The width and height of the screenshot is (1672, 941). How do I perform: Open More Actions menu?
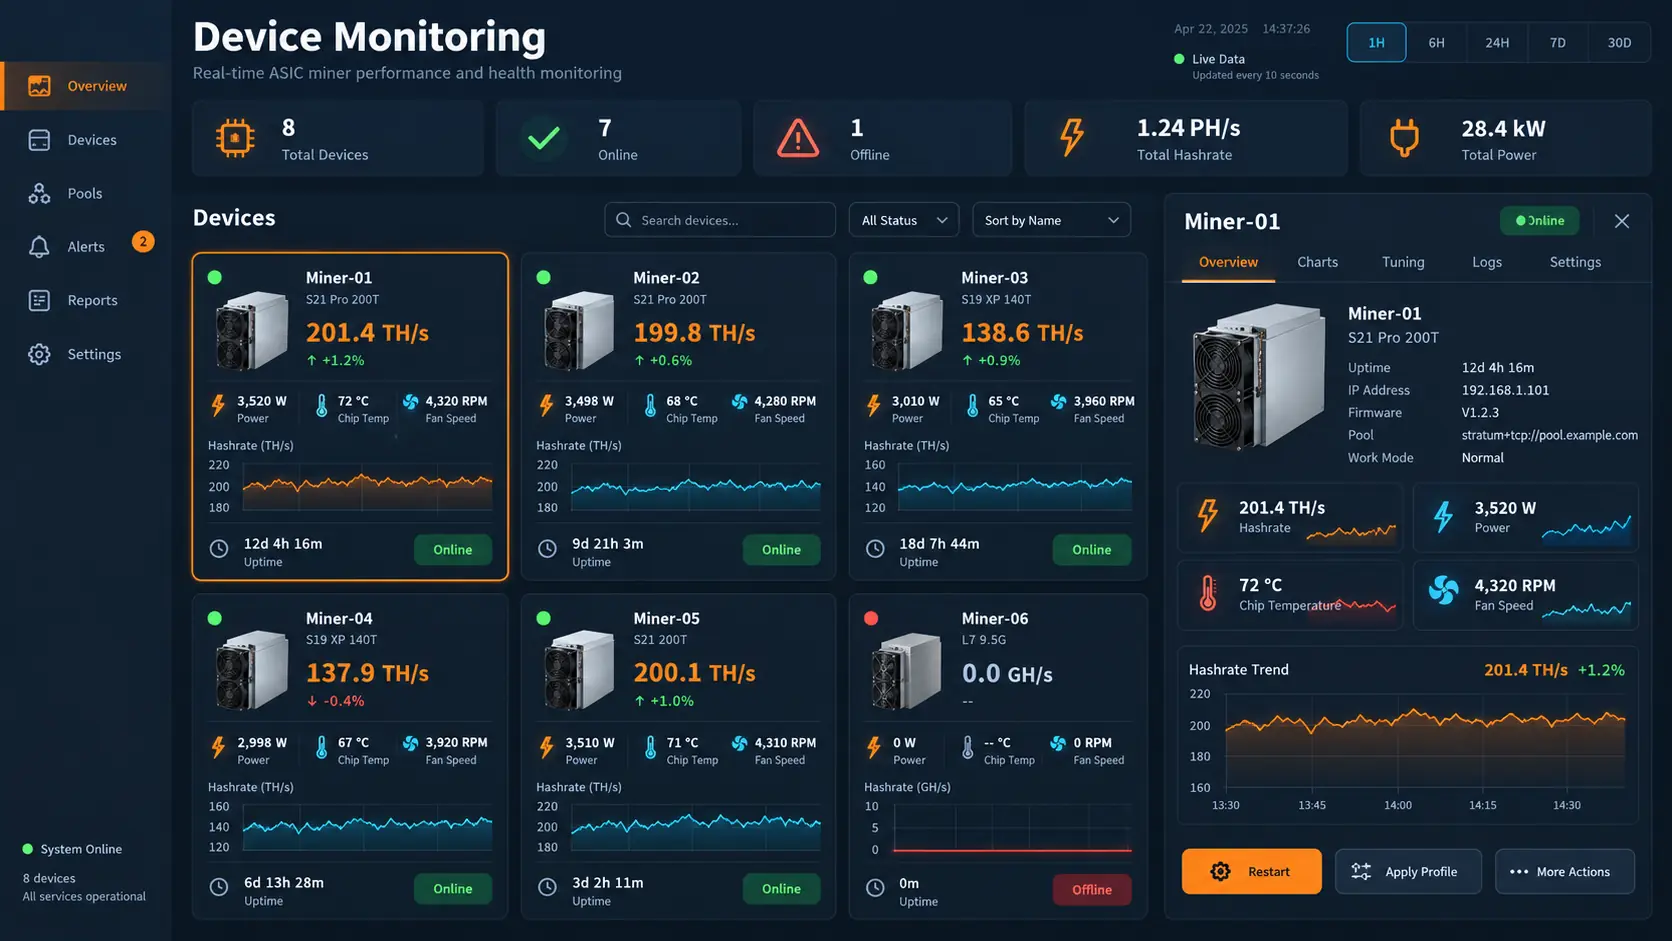click(x=1565, y=872)
